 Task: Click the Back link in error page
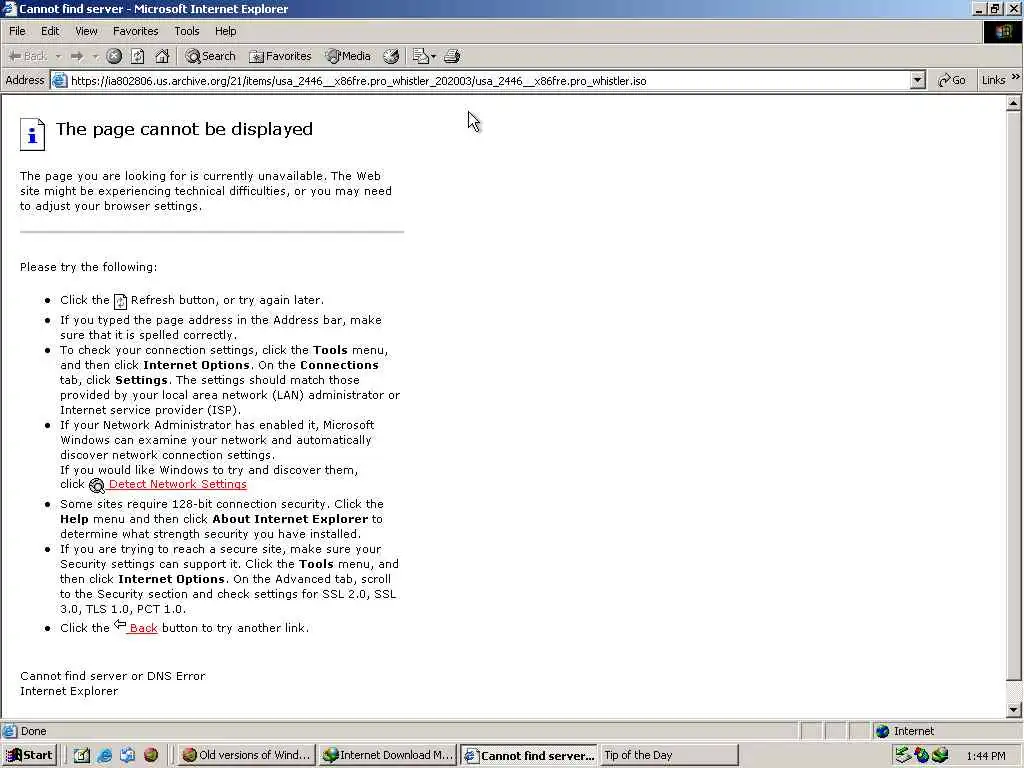(143, 628)
